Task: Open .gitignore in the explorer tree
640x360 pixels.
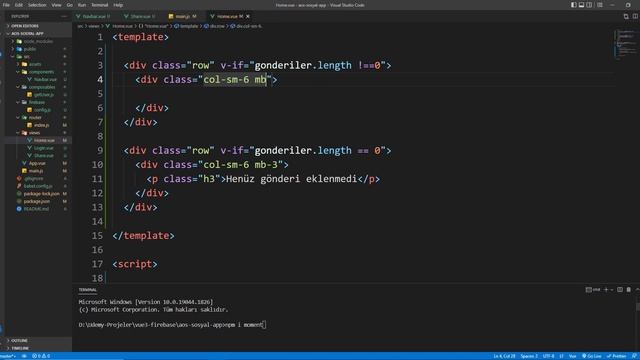Action: click(x=33, y=178)
